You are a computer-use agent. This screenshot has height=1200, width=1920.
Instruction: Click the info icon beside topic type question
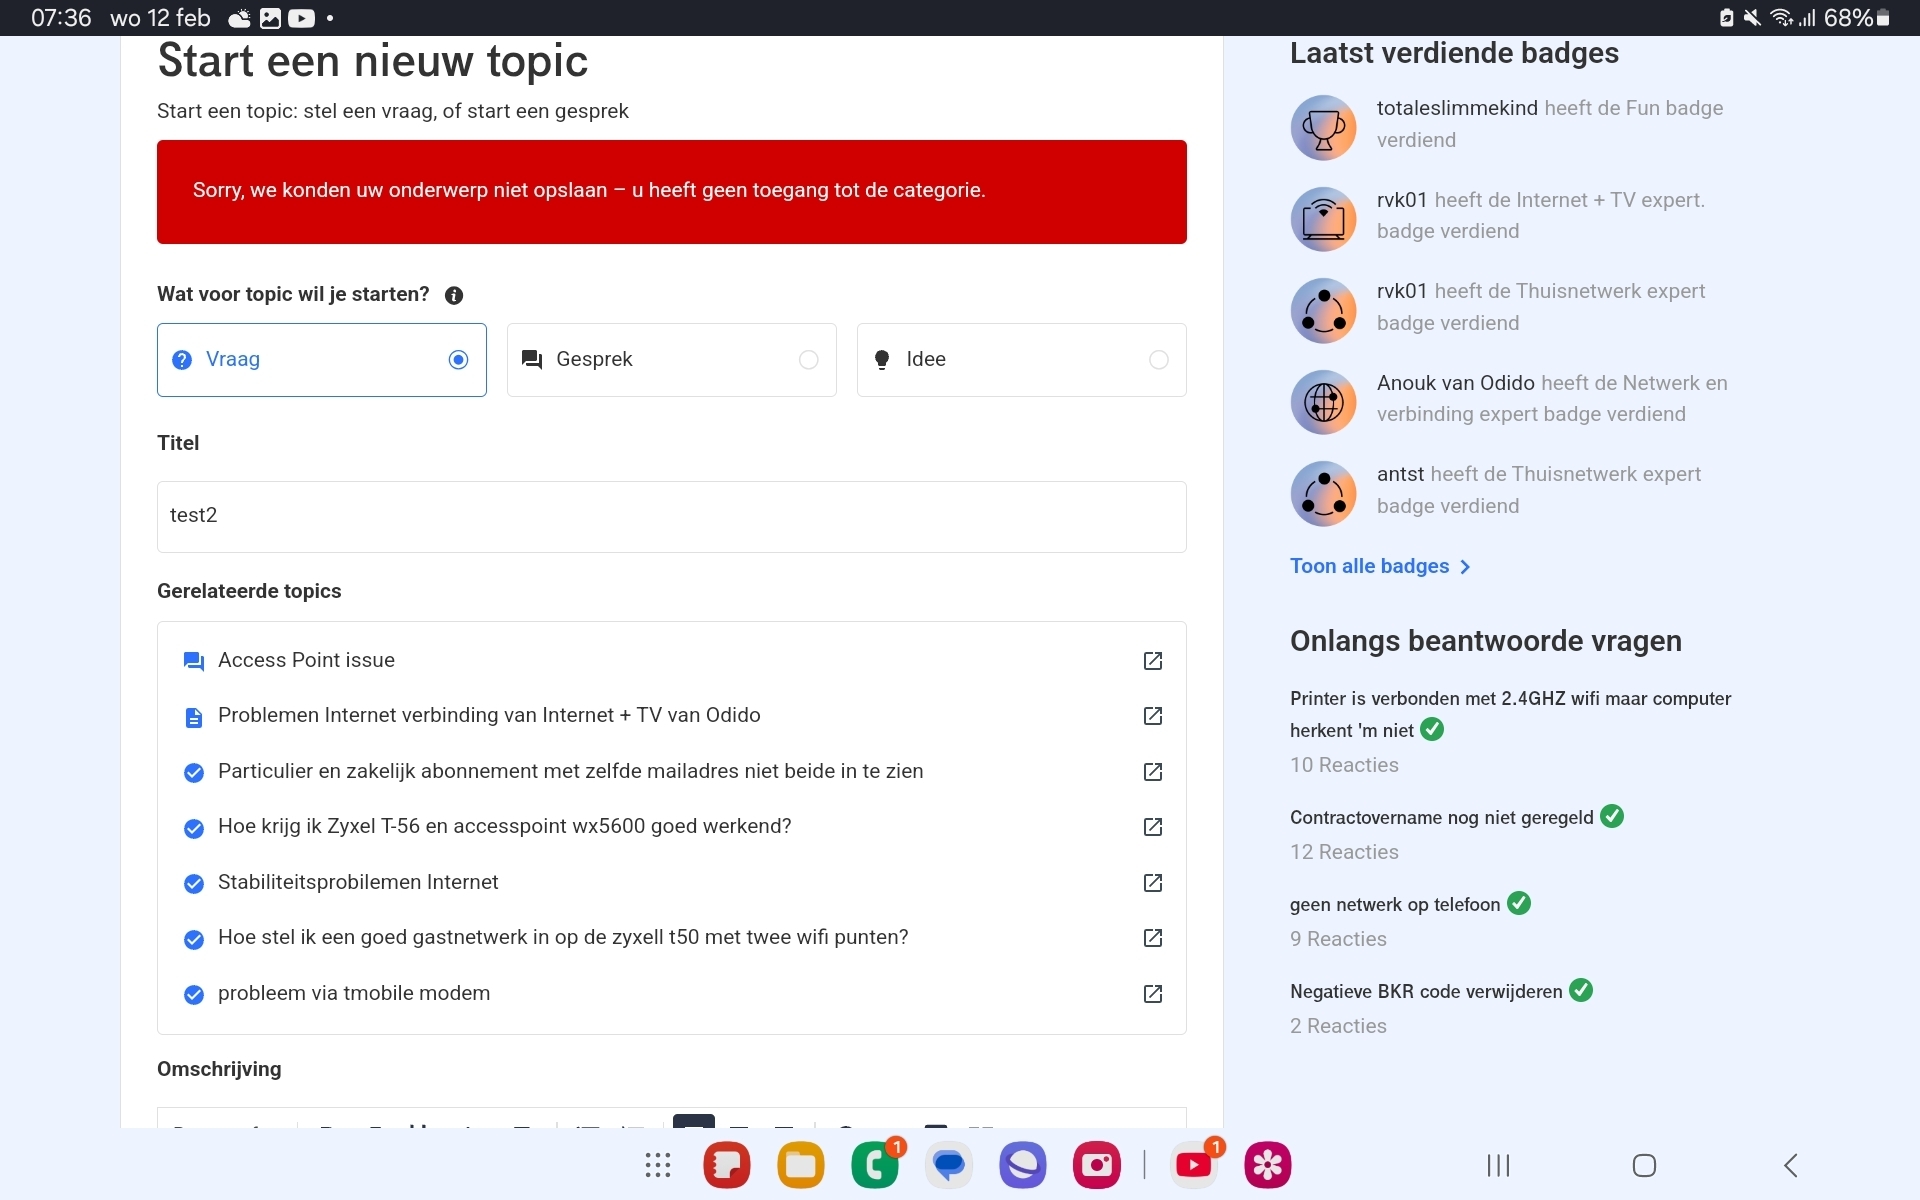pos(454,295)
